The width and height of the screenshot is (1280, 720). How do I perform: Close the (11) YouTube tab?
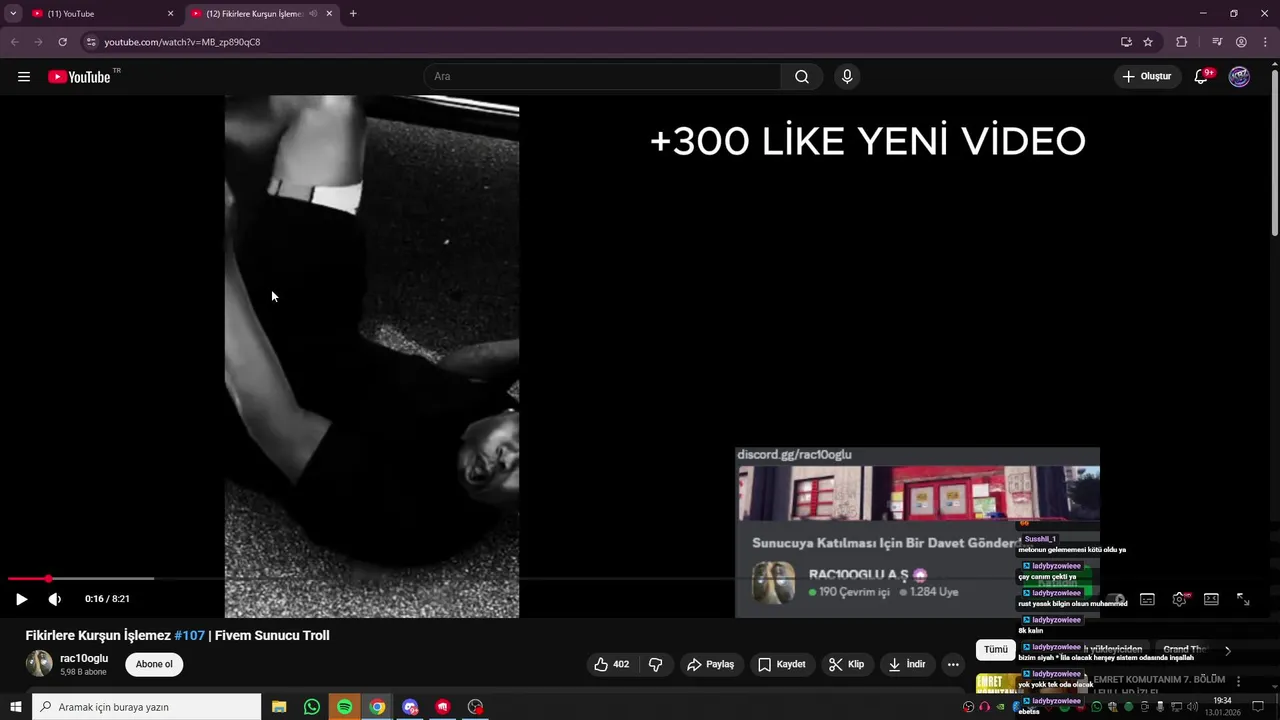pos(170,14)
